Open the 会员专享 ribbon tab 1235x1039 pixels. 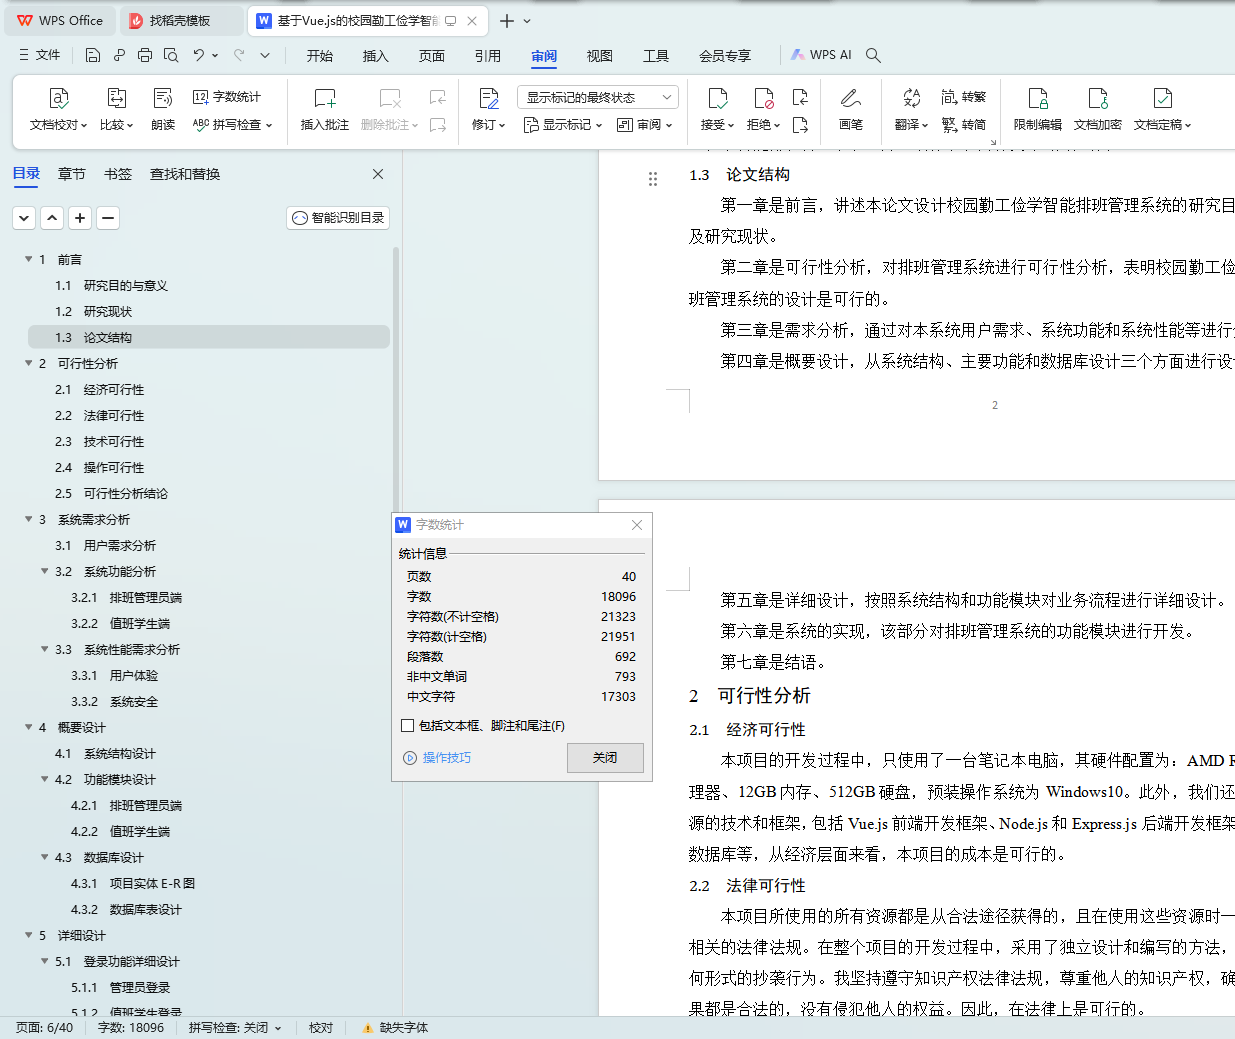pos(725,56)
